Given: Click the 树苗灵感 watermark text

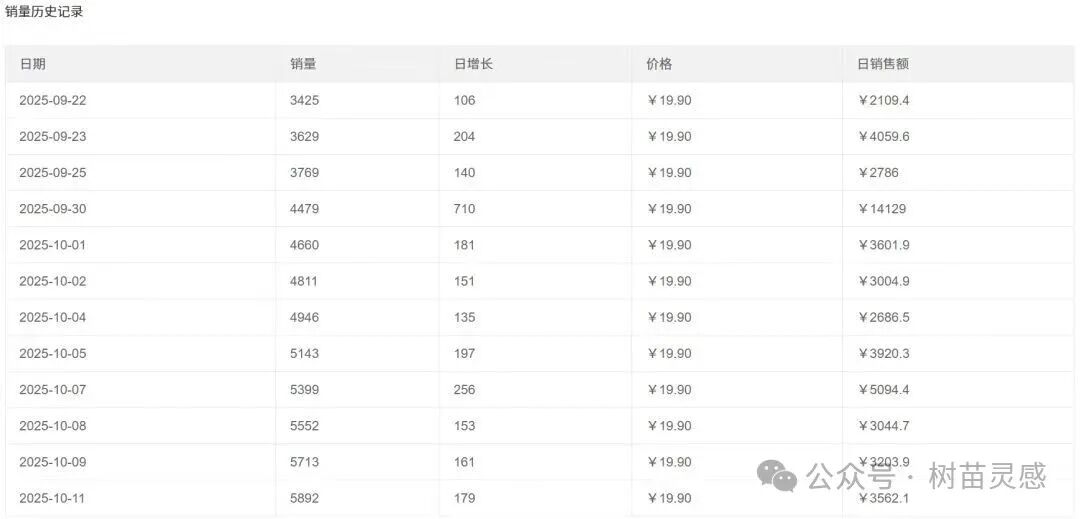Looking at the screenshot, I should (x=987, y=475).
